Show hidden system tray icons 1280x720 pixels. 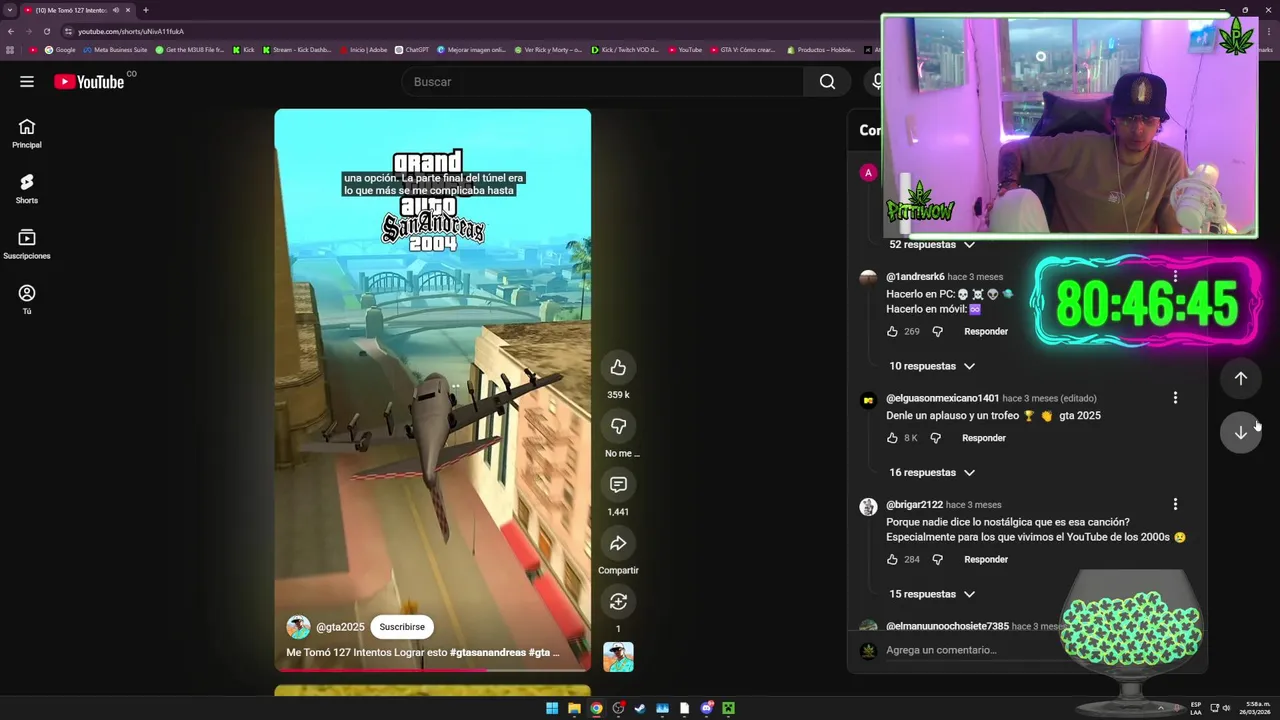coord(1161,708)
